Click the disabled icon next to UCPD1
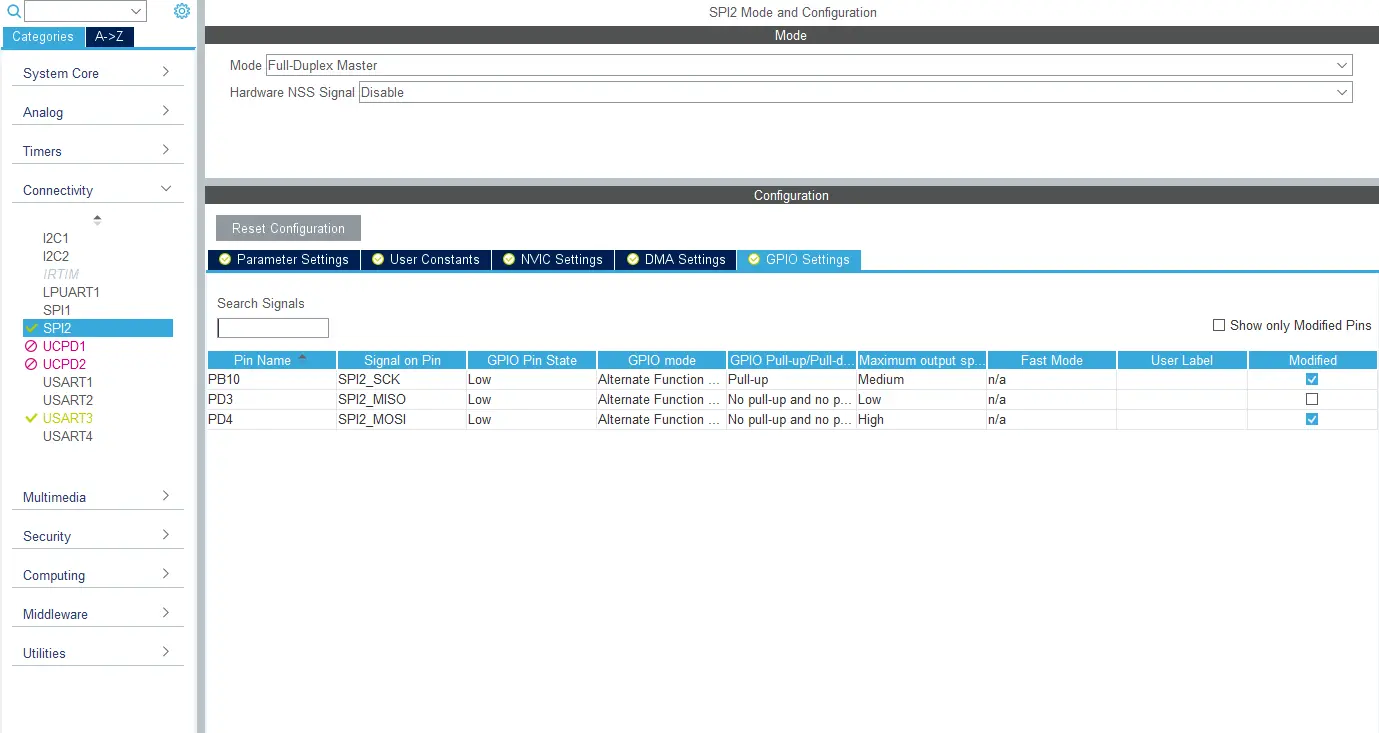 coord(31,346)
